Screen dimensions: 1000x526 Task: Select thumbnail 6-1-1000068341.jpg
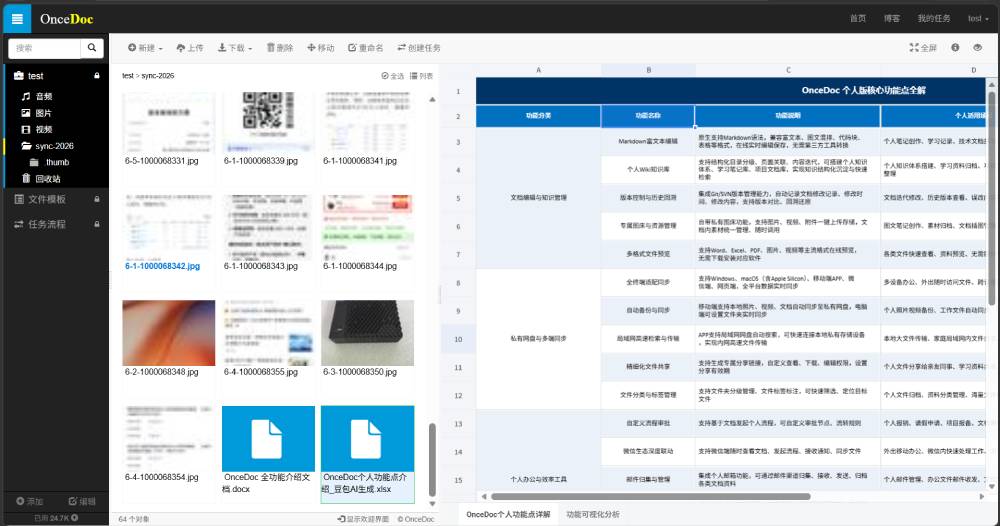[367, 122]
